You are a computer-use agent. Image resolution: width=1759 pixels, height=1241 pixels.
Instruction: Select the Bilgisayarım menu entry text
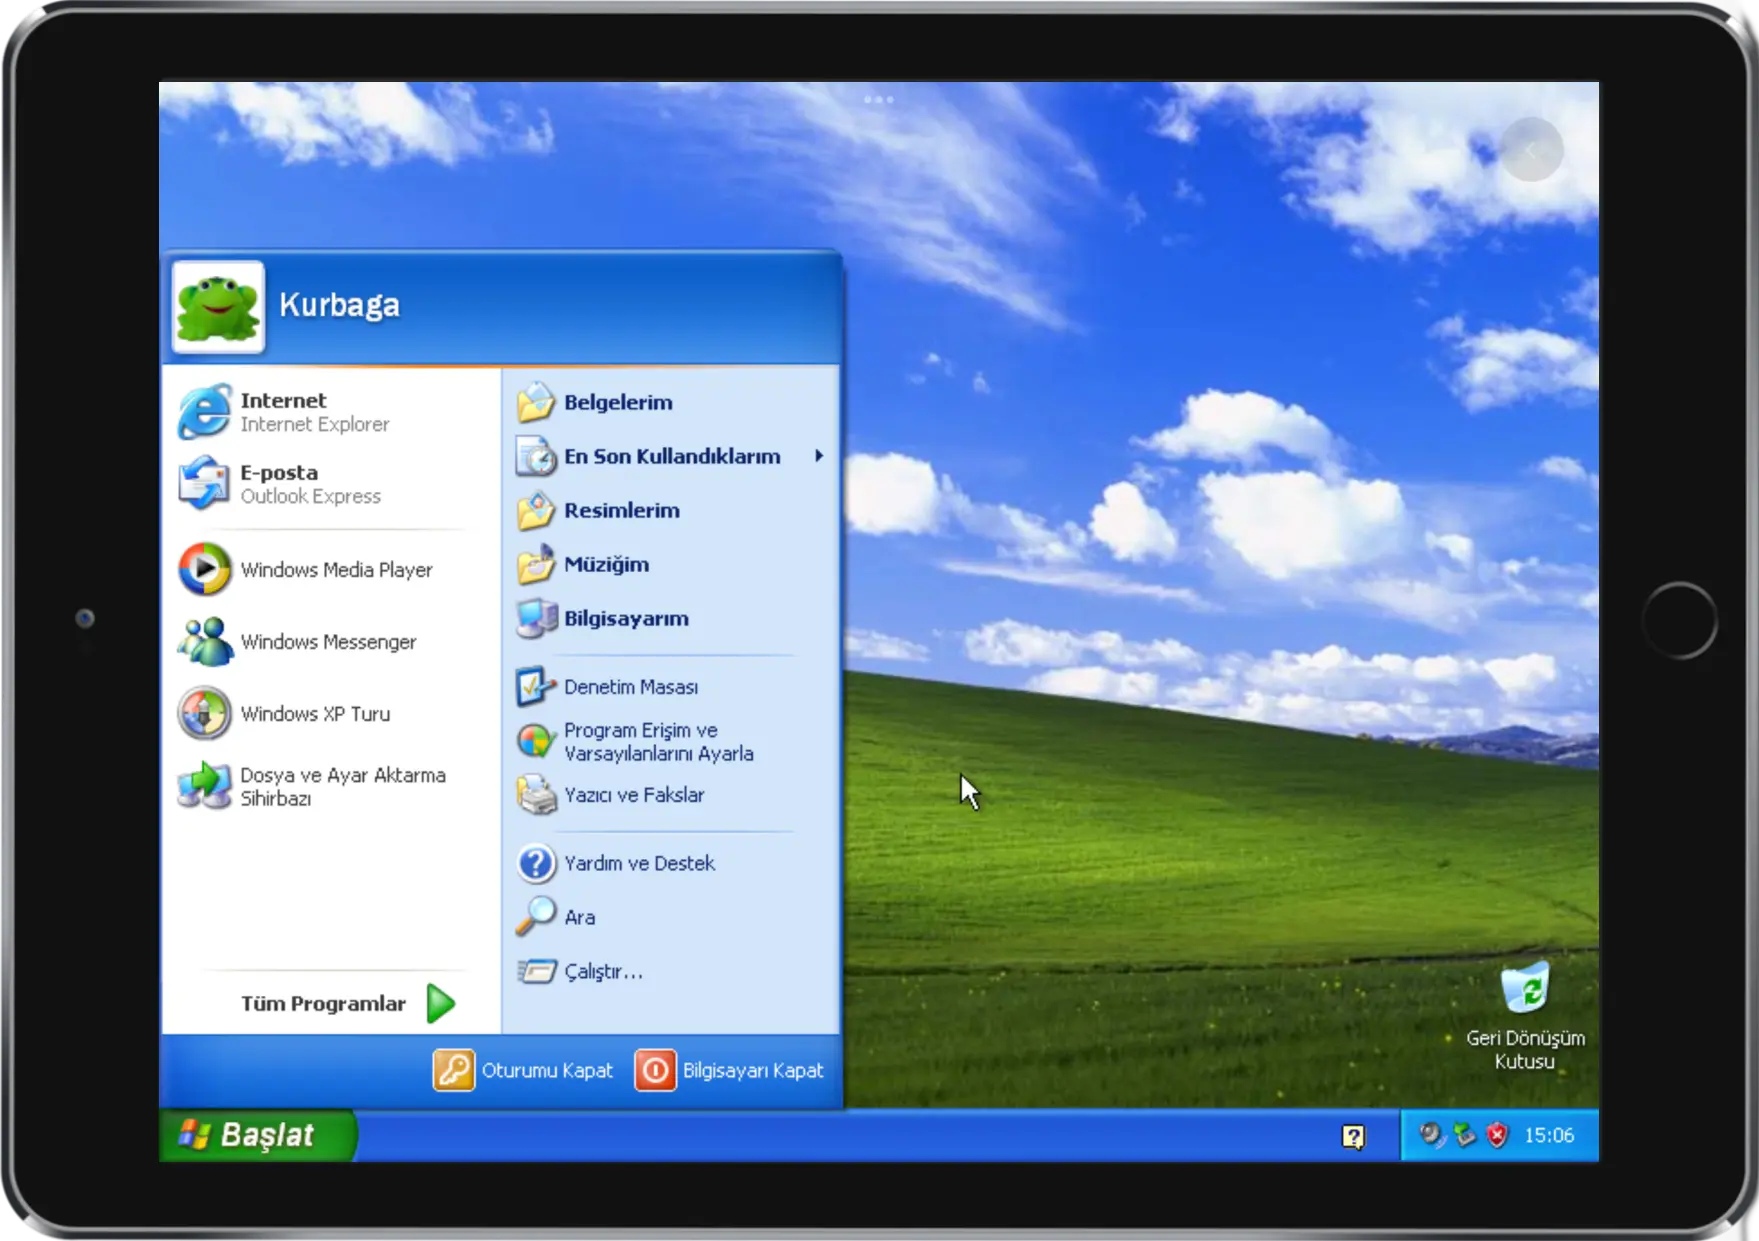pos(626,618)
